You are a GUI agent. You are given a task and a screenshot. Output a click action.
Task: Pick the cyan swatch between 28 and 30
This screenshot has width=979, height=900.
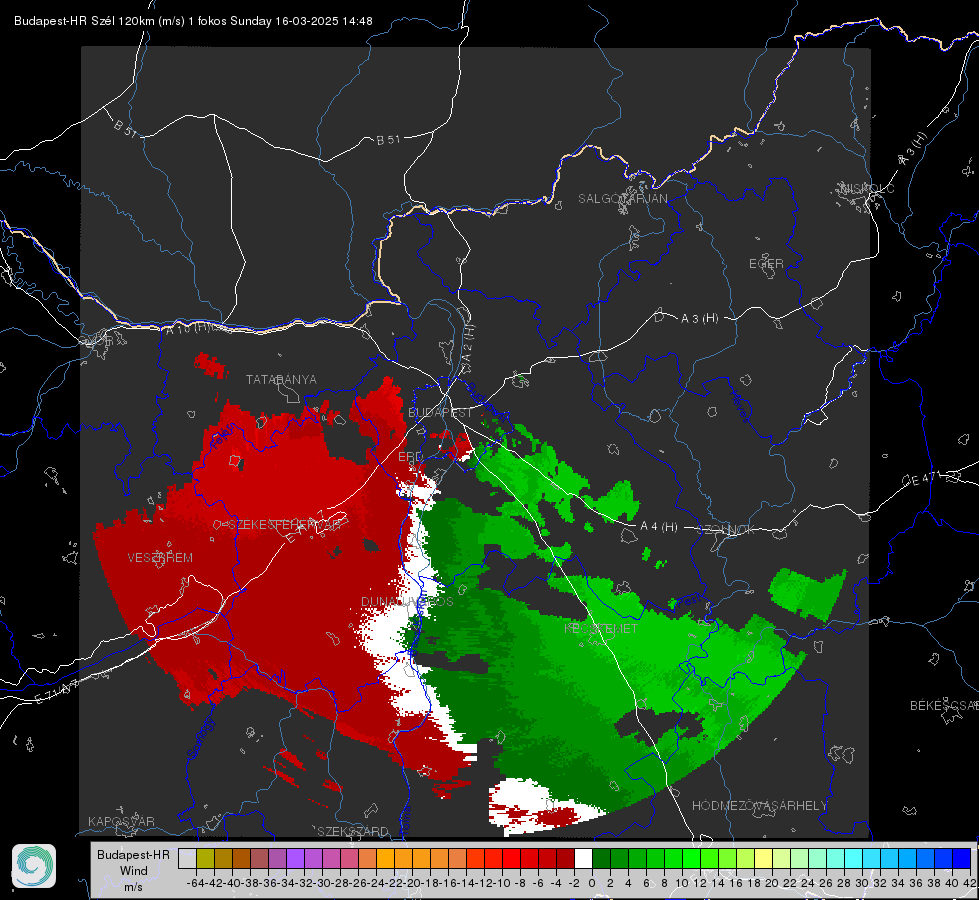(x=853, y=858)
